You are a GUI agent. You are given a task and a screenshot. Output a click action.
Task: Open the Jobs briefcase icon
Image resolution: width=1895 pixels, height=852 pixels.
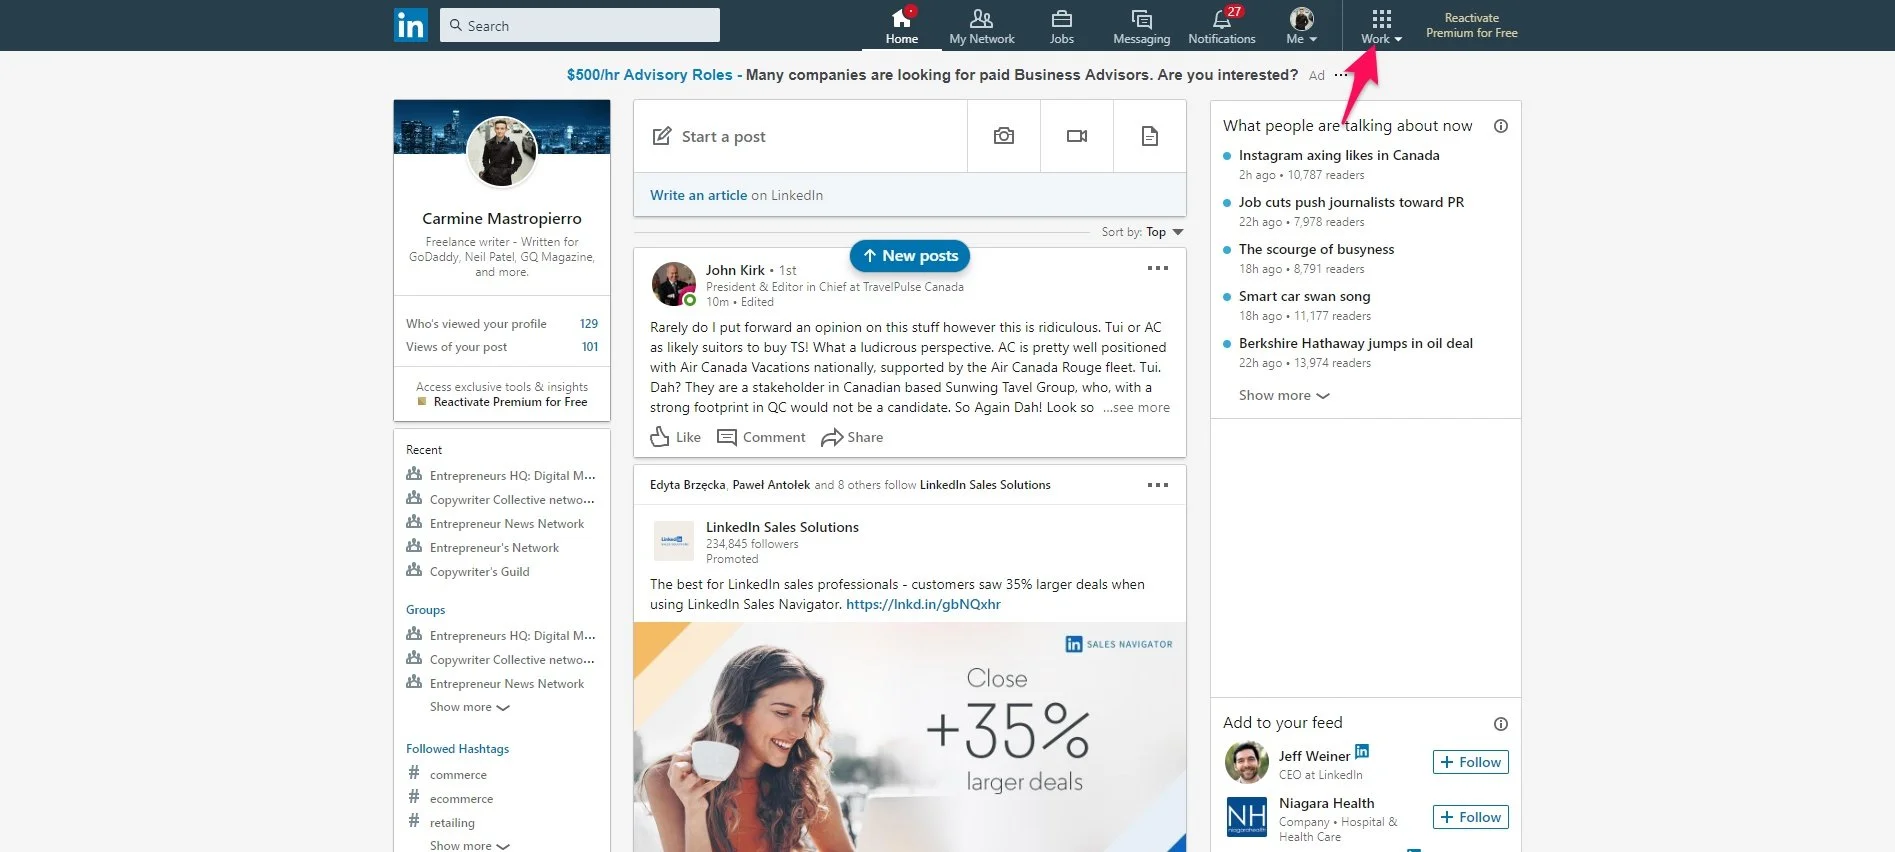[1061, 19]
